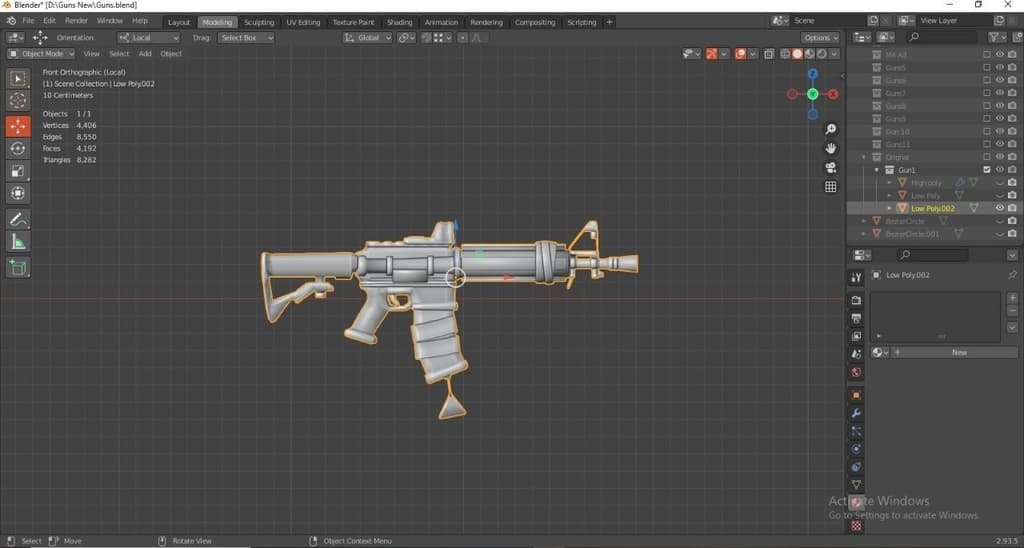Open the Object Mode dropdown
The height and width of the screenshot is (548, 1024).
tap(41, 53)
